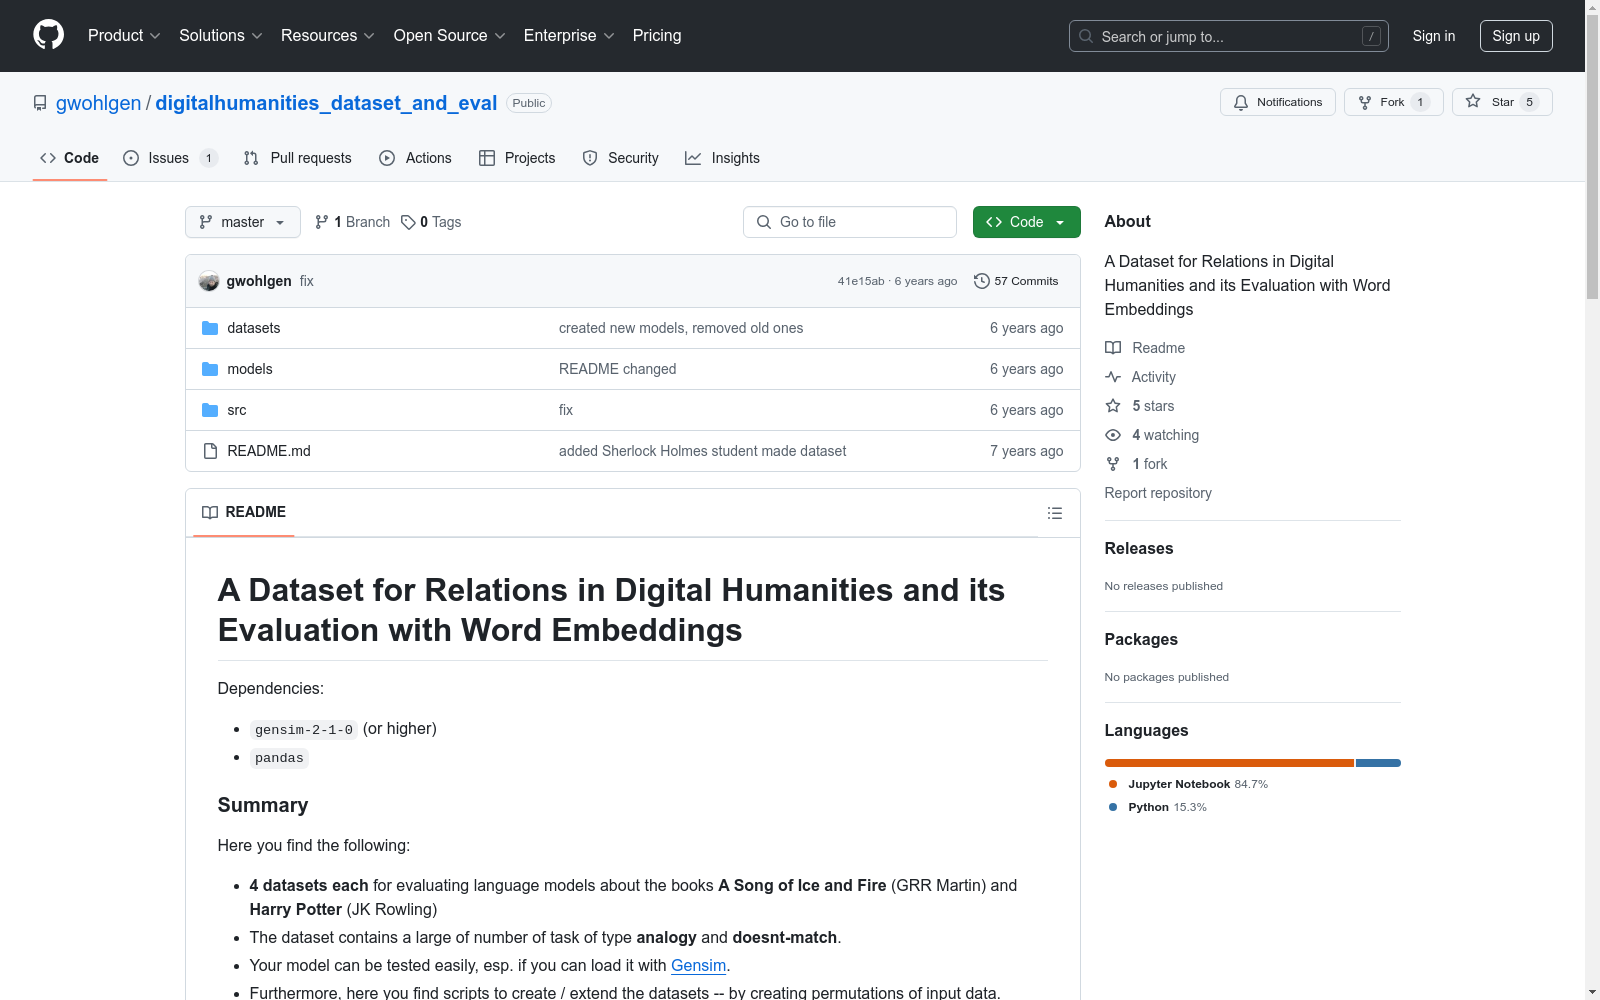Open commit hash 41e15ab
Screen dimensions: 1600x1000
click(x=861, y=281)
